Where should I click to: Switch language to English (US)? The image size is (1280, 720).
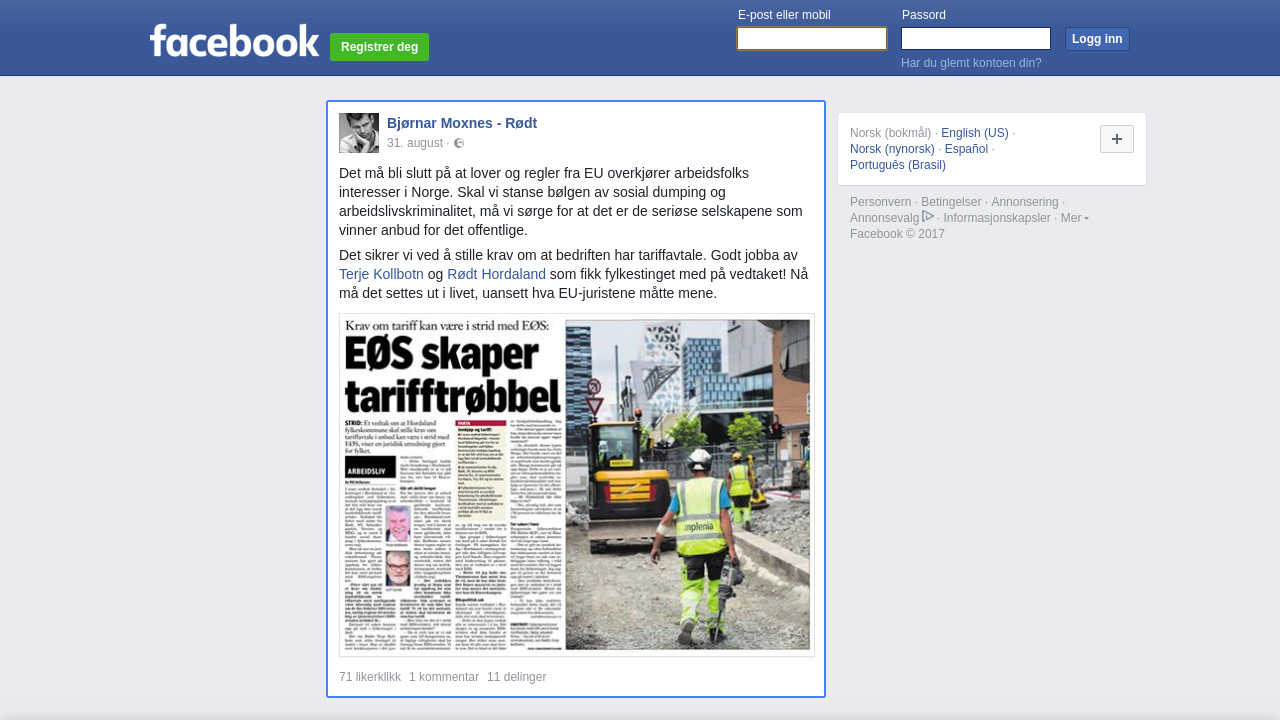[x=974, y=133]
